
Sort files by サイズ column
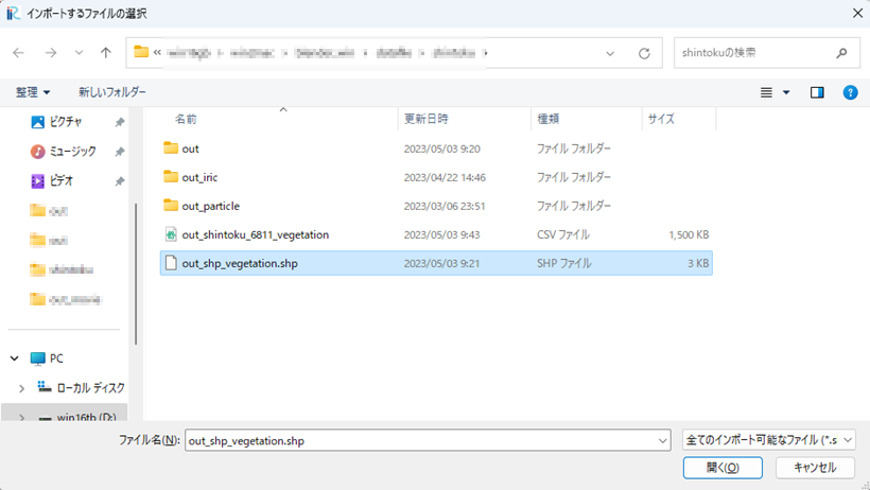(x=661, y=119)
